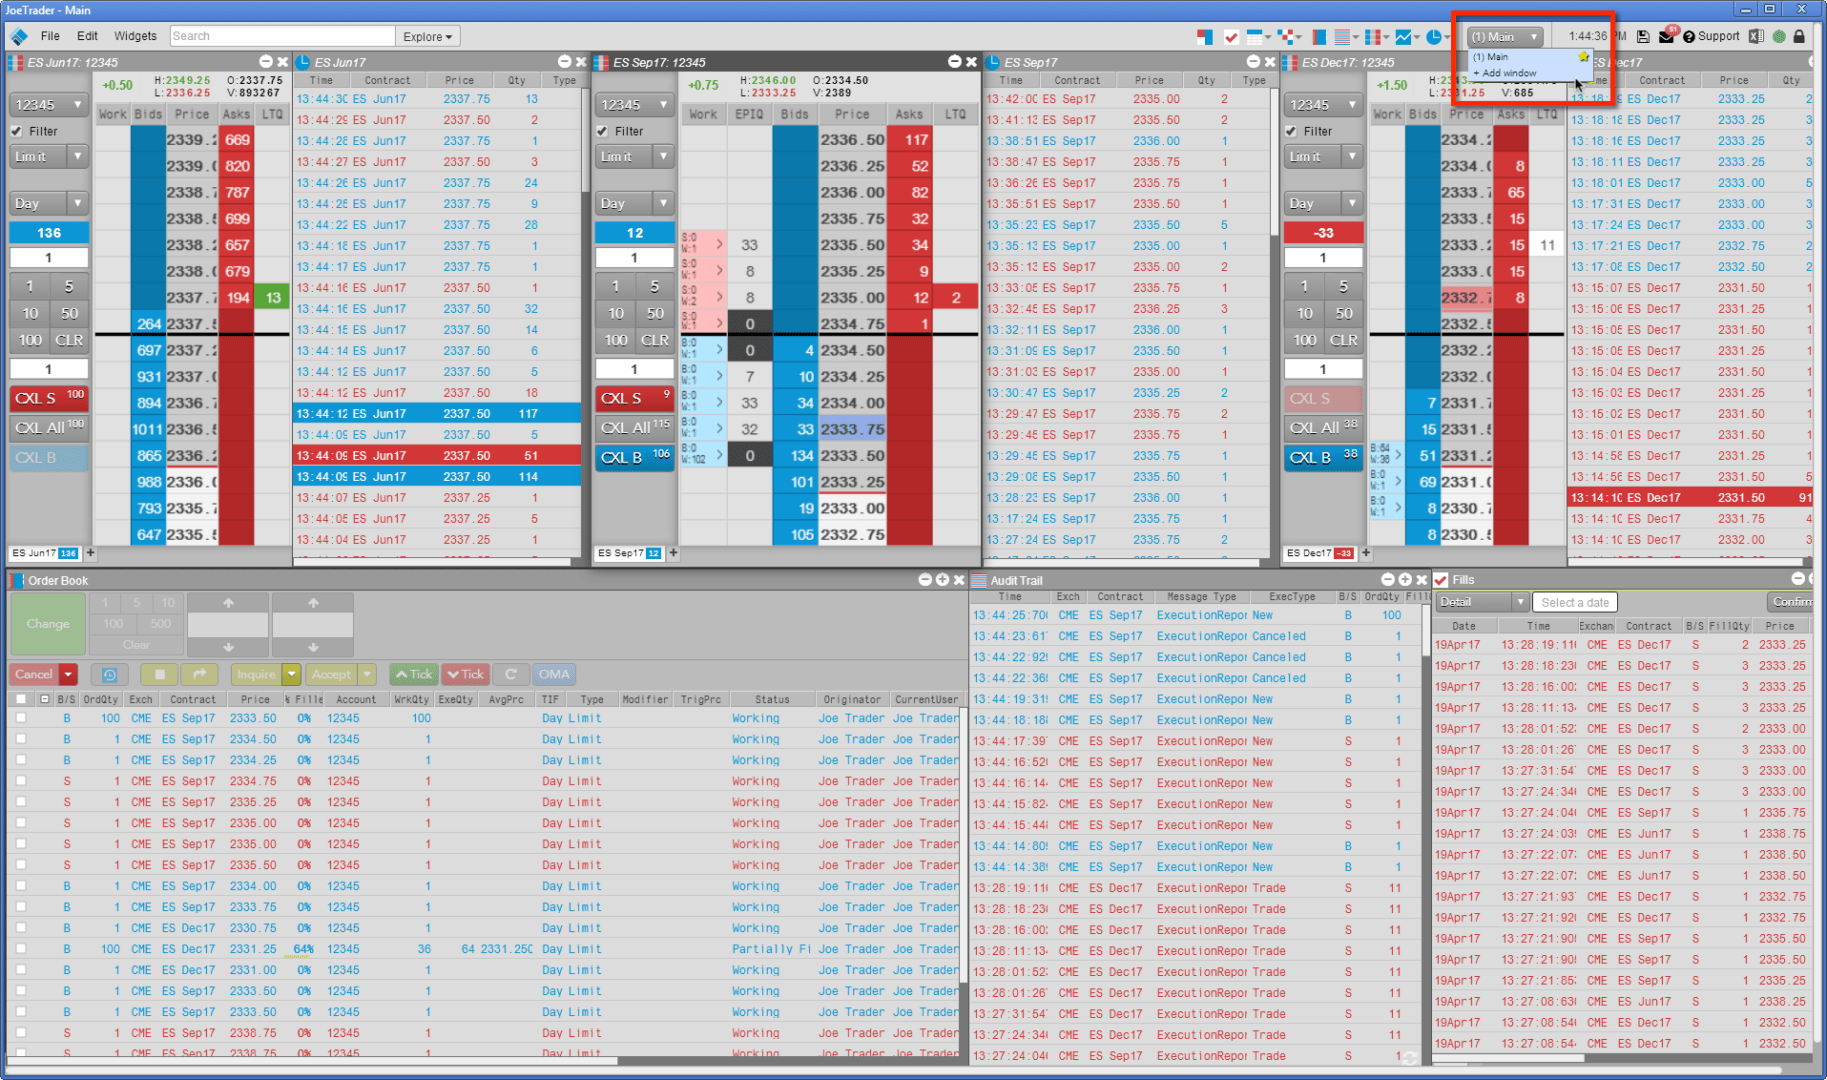Screen dimensions: 1827x1080
Task: Click the refresh arrow button in Order Book
Action: (x=511, y=675)
